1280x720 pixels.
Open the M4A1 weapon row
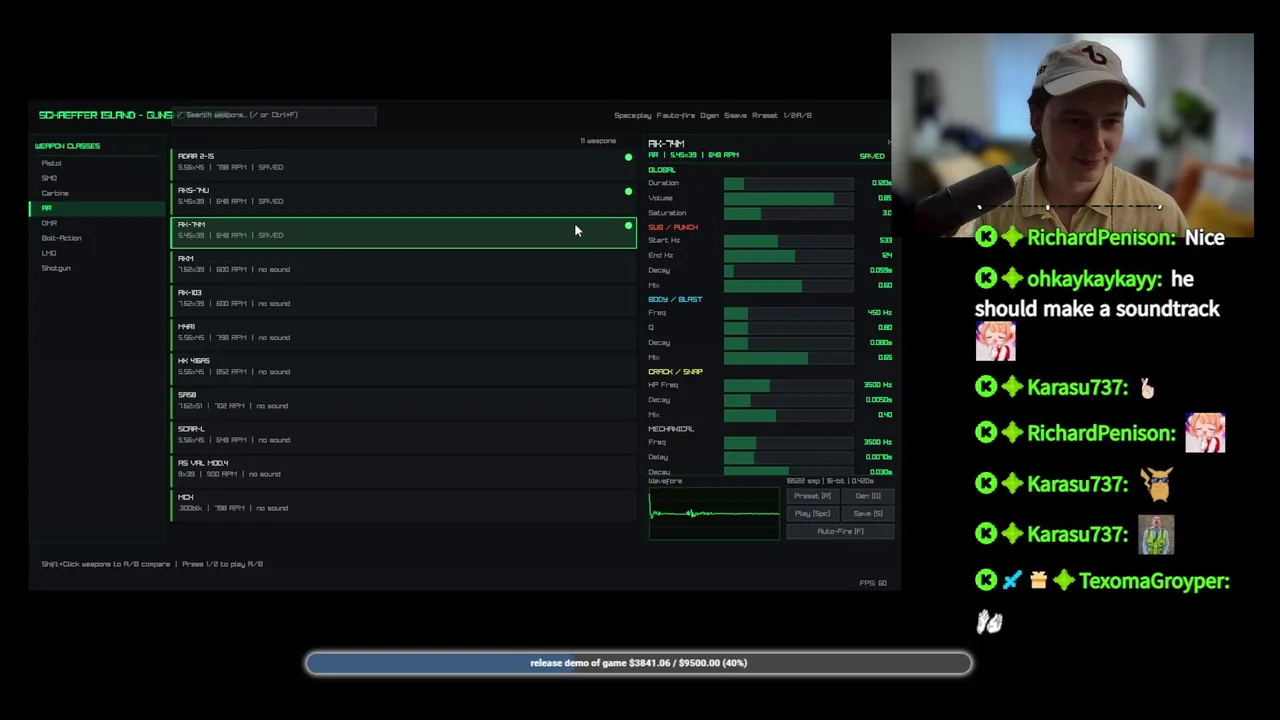tap(404, 333)
